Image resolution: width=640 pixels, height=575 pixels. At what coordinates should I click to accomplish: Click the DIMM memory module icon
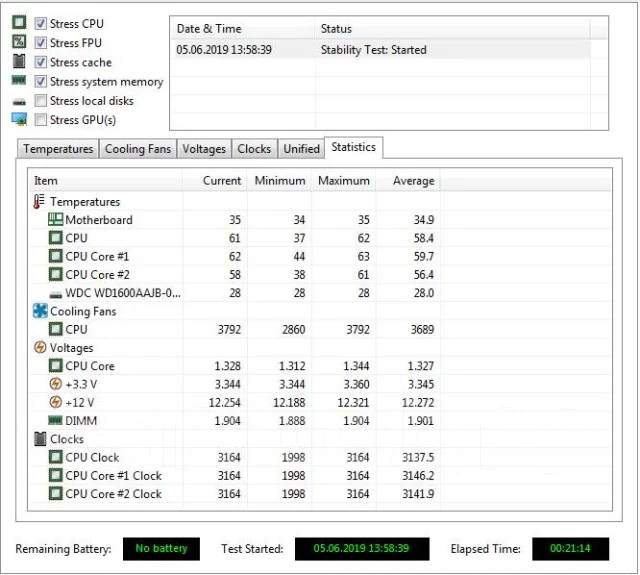pyautogui.click(x=56, y=420)
